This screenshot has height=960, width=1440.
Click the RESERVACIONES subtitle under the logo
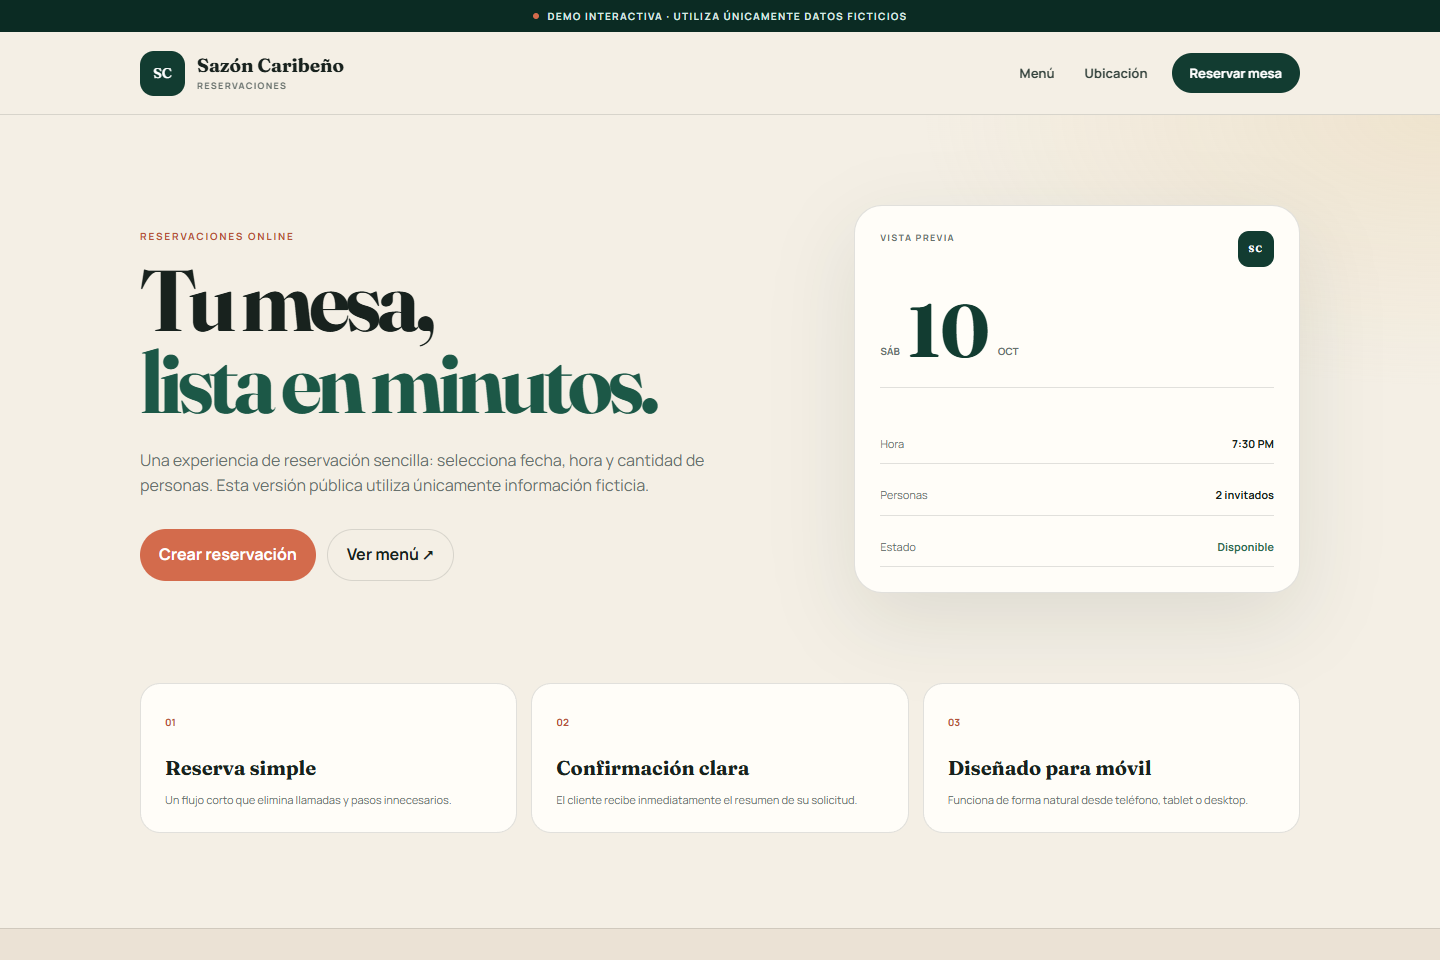242,86
